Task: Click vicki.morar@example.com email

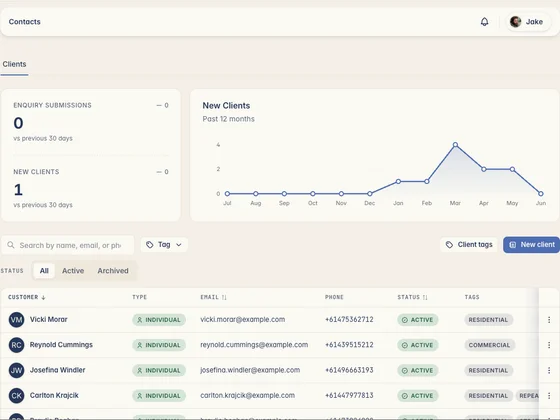Action: coord(242,319)
